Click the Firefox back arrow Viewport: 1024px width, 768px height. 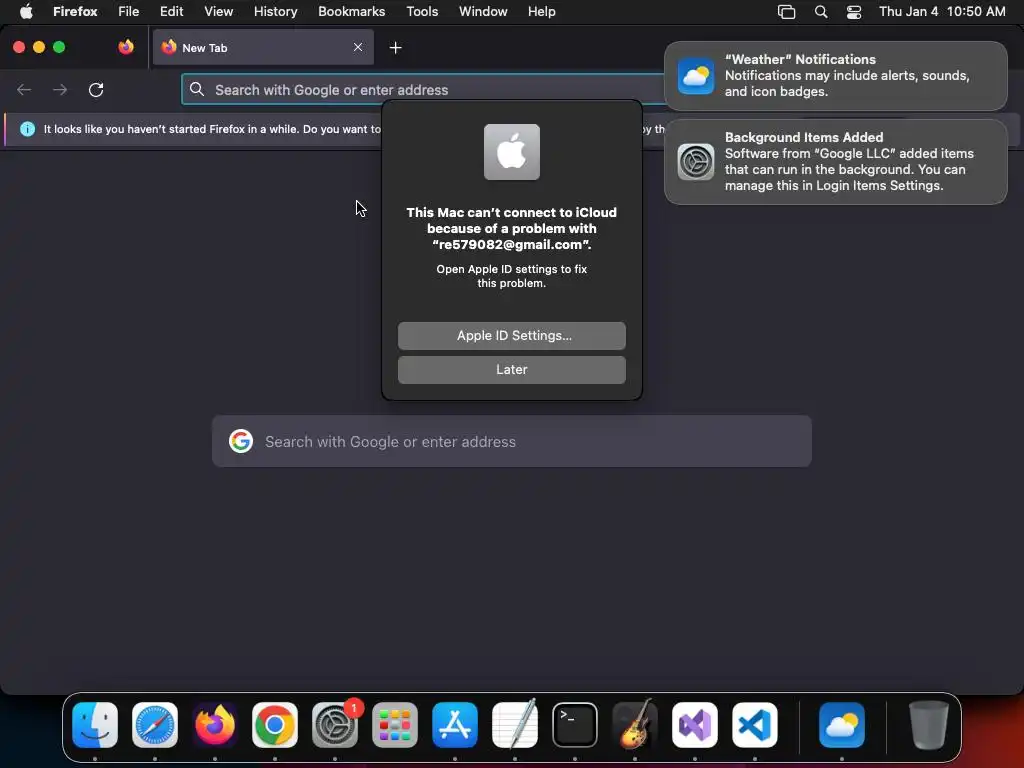[24, 89]
